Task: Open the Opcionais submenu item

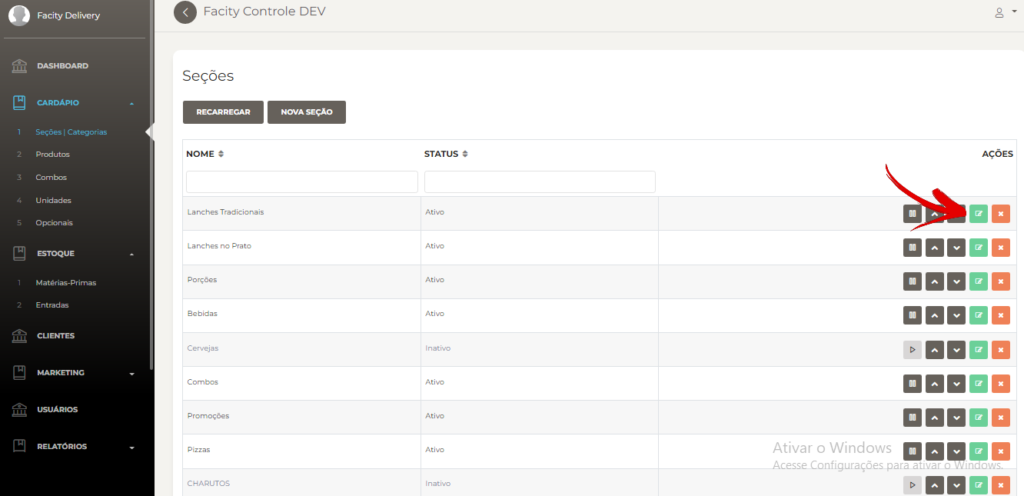Action: pos(54,223)
